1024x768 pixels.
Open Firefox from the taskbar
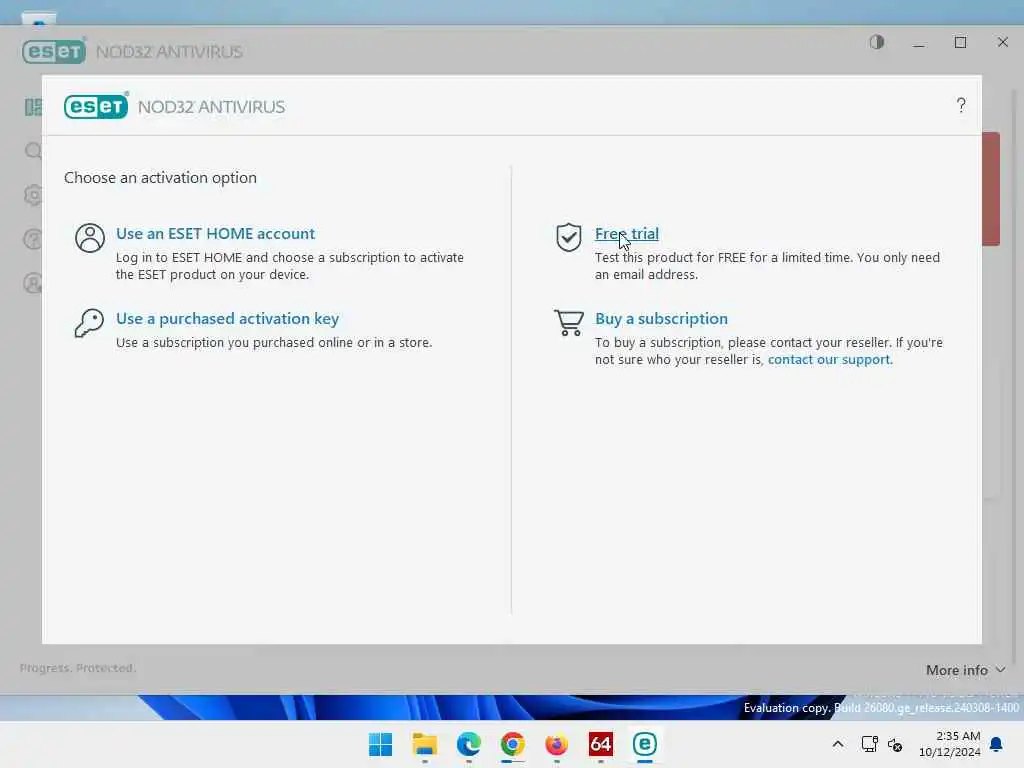[556, 744]
